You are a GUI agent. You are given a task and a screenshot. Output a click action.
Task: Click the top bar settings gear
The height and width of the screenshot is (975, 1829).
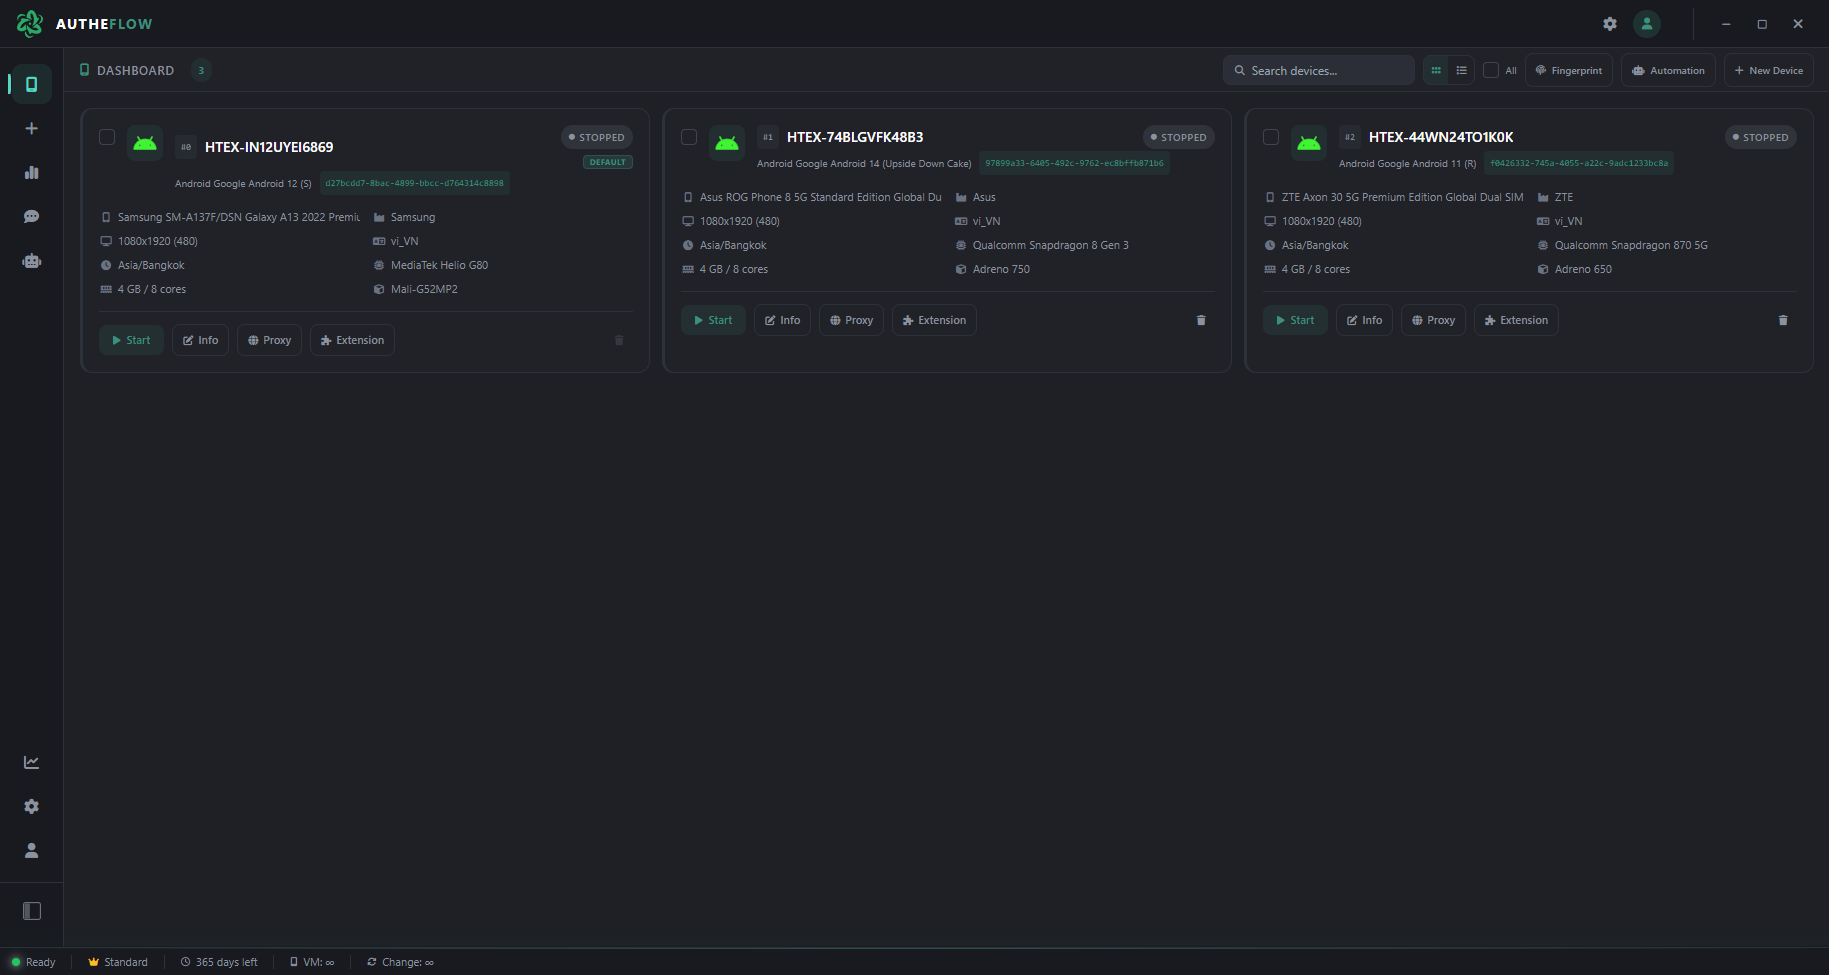1610,24
